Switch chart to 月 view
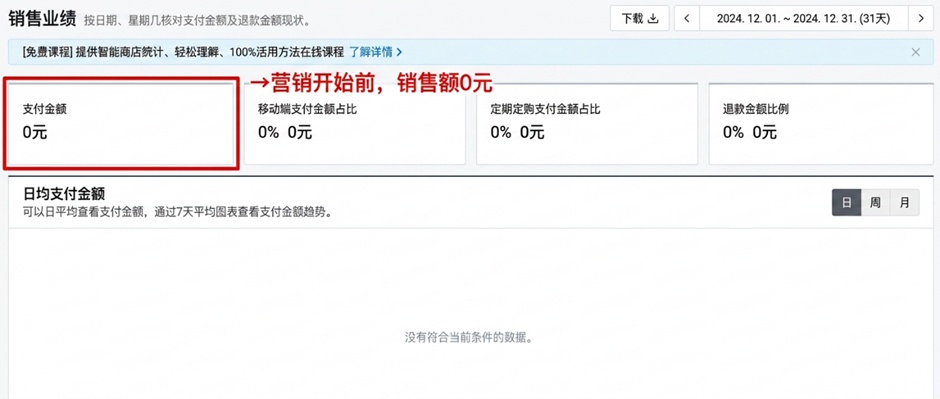Viewport: 940px width, 399px height. [904, 202]
